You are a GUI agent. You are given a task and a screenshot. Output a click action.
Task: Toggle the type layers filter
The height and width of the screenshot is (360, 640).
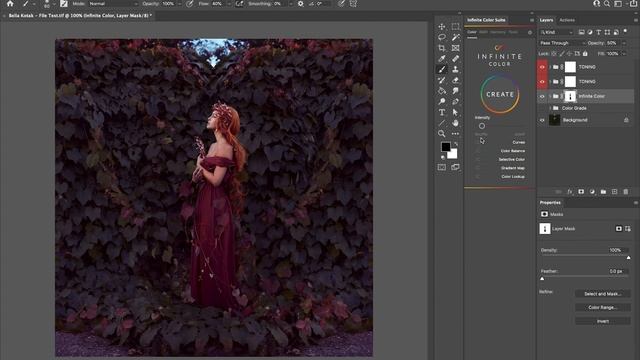598,32
